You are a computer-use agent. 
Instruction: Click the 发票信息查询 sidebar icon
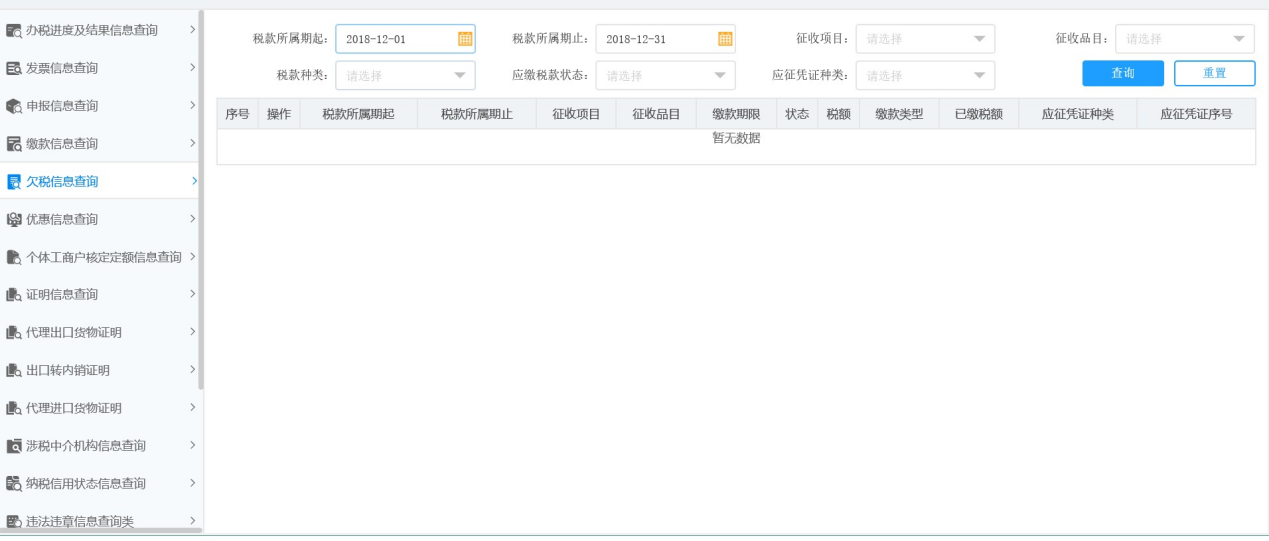(x=14, y=68)
